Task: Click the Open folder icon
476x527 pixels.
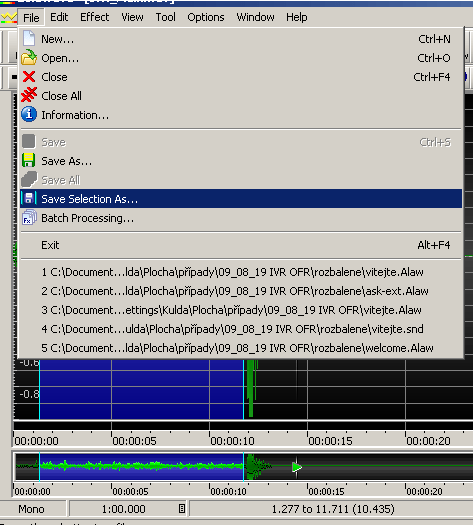Action: tap(29, 57)
